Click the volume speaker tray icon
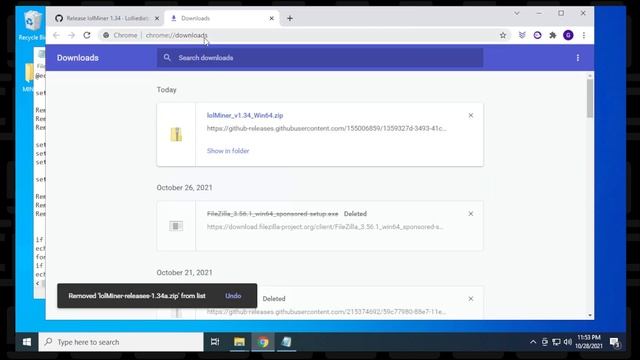The width and height of the screenshot is (640, 360). point(568,342)
